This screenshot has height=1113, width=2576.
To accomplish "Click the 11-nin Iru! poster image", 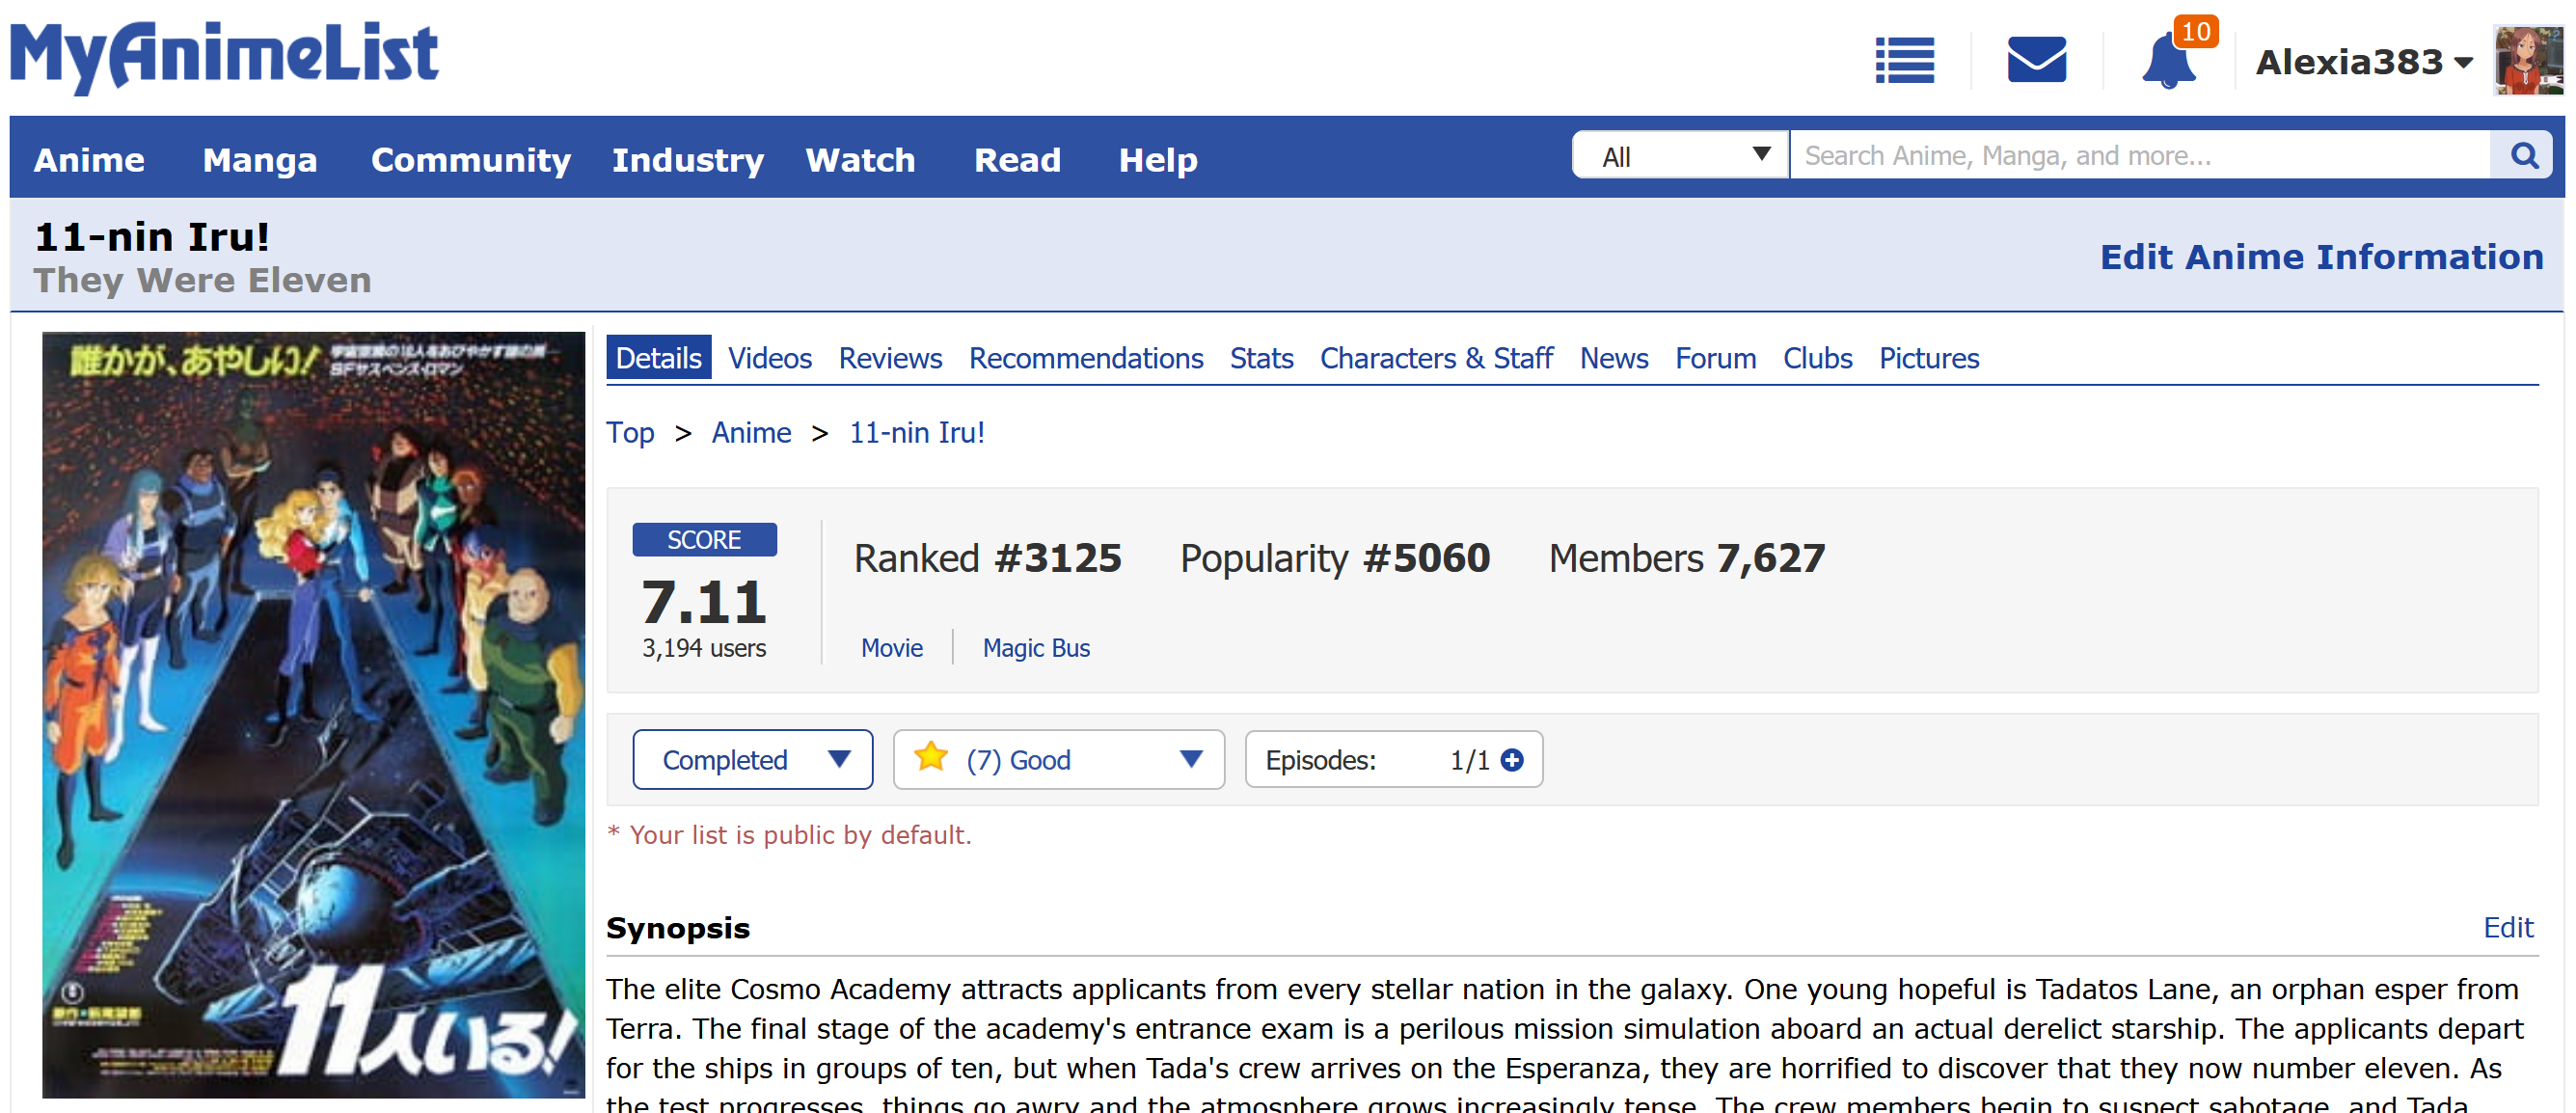I will pyautogui.click(x=313, y=715).
